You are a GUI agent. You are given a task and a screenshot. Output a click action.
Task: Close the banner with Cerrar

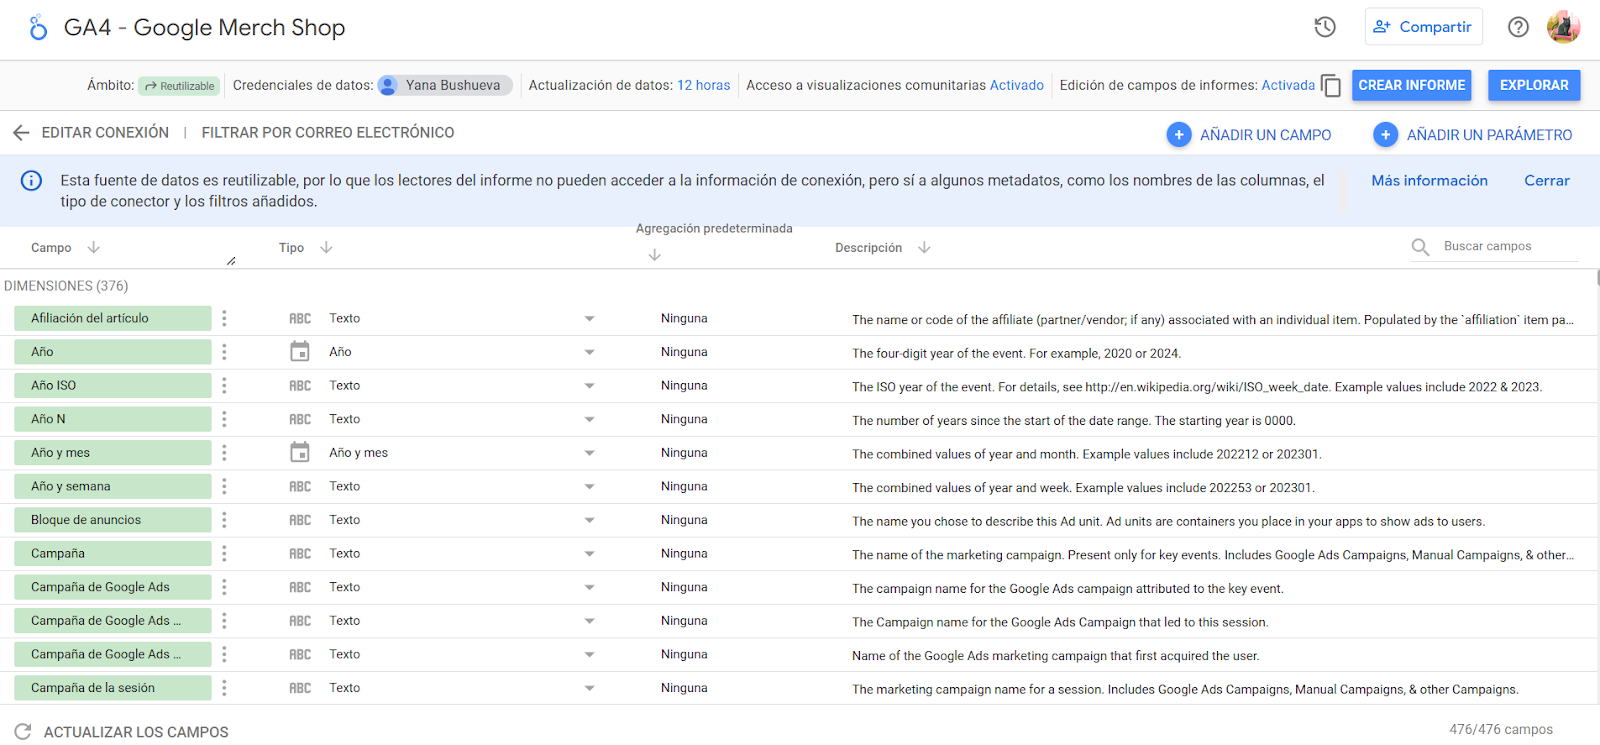pos(1546,181)
